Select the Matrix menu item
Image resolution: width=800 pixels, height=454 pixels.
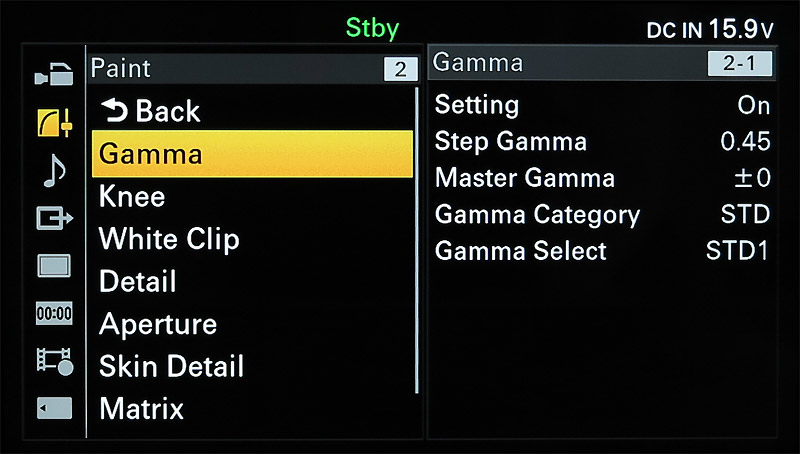tap(141, 408)
